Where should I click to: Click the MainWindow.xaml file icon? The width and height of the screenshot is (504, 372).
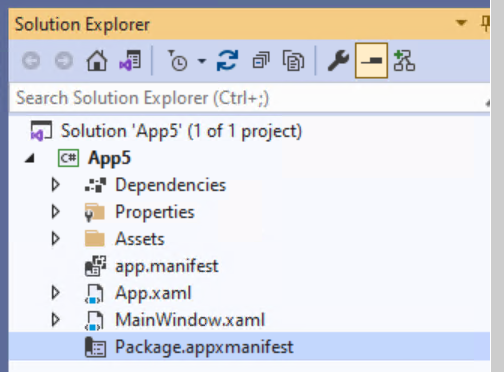click(x=94, y=321)
